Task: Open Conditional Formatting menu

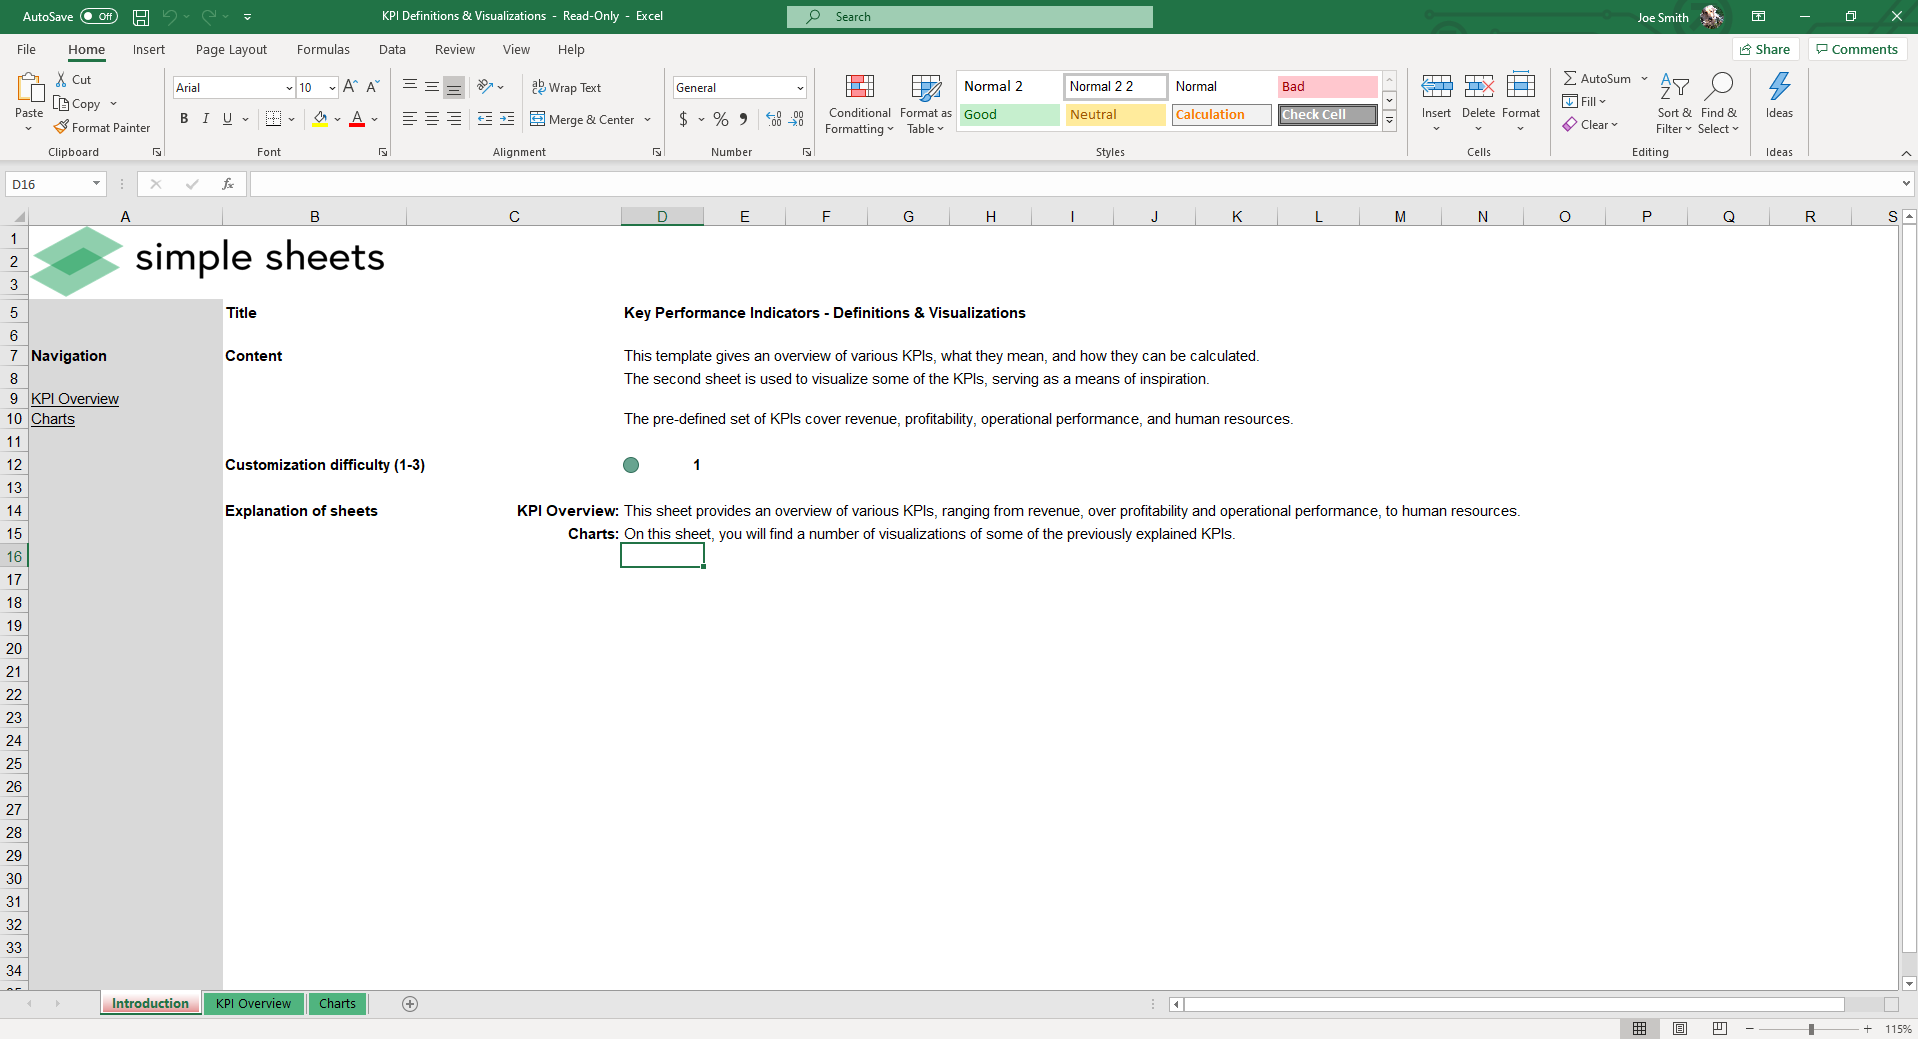Action: [x=859, y=105]
